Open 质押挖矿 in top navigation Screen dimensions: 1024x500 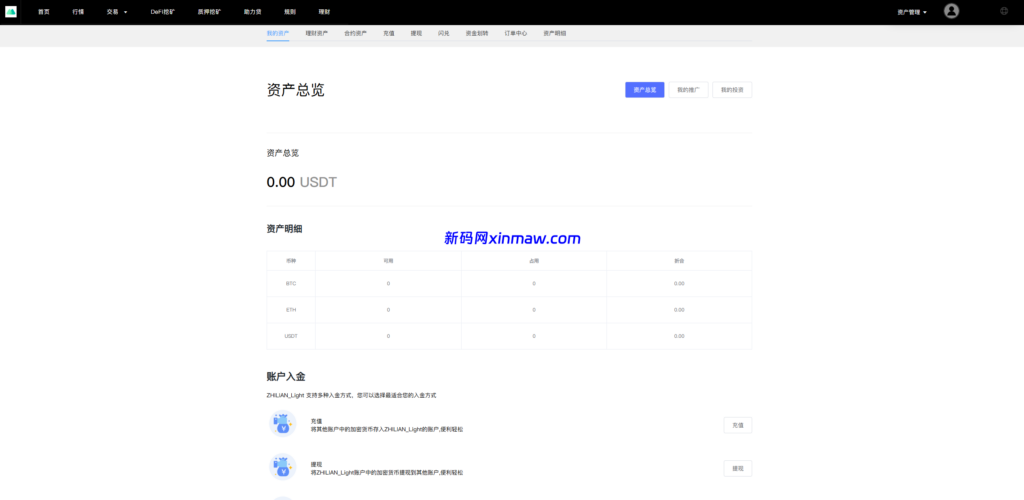(209, 12)
